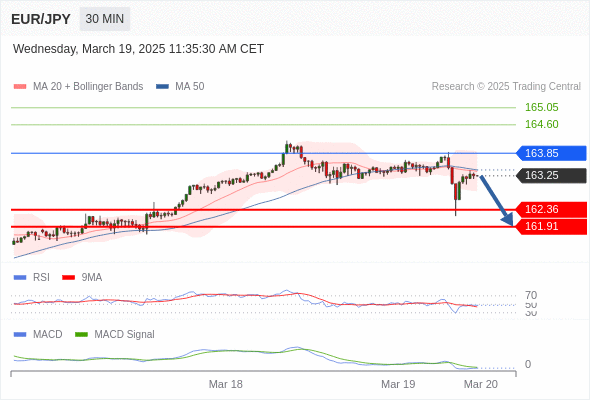Click the Mar 19 date axis label

[398, 384]
